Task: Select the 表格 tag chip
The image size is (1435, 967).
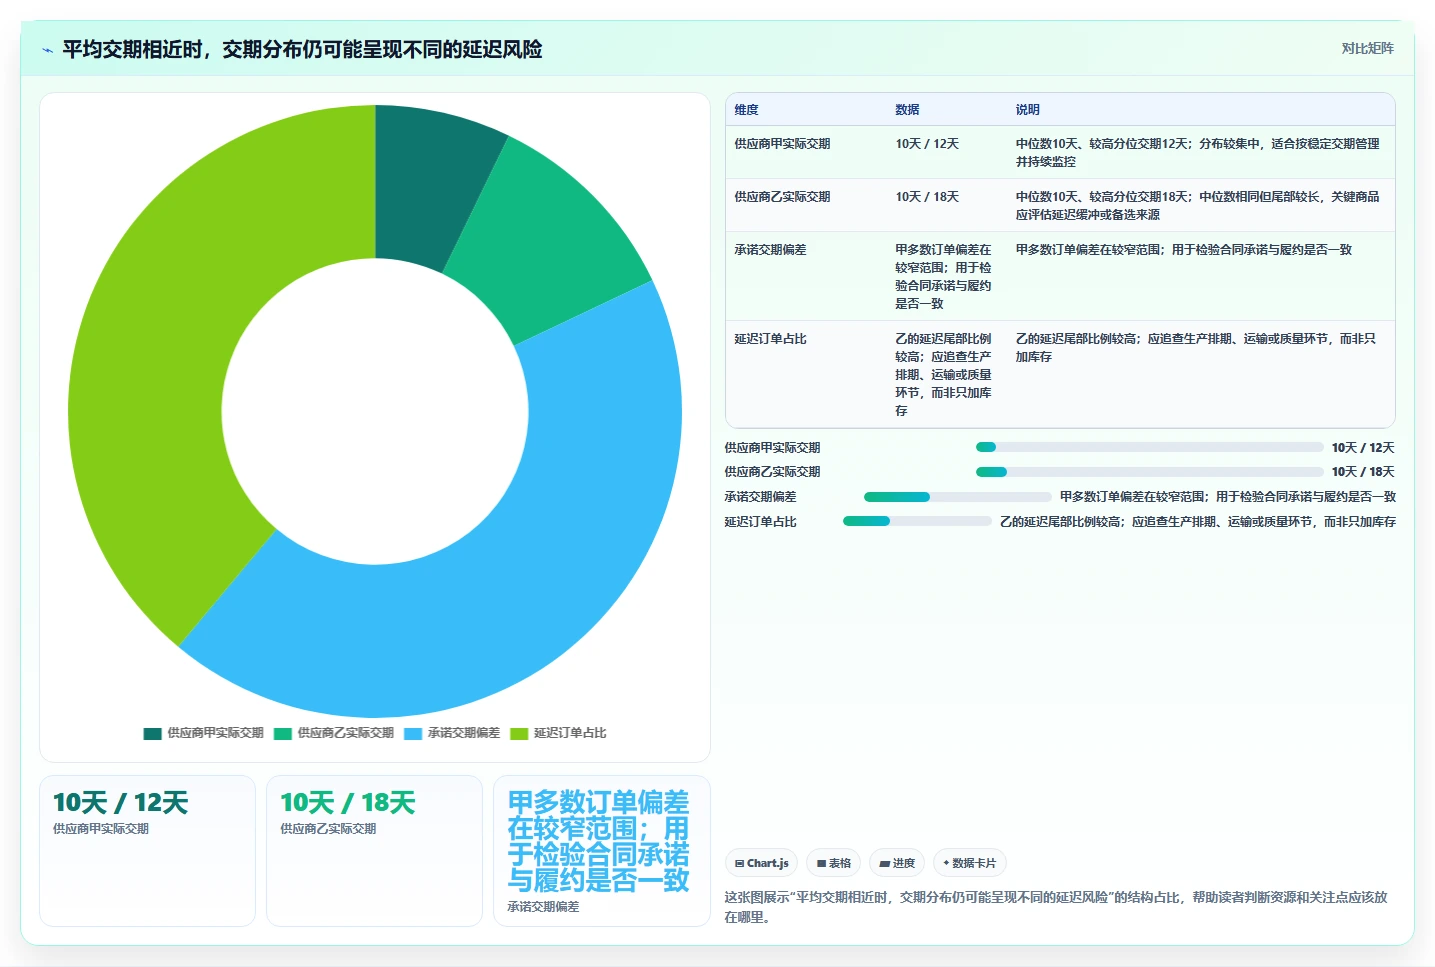Action: coord(833,863)
